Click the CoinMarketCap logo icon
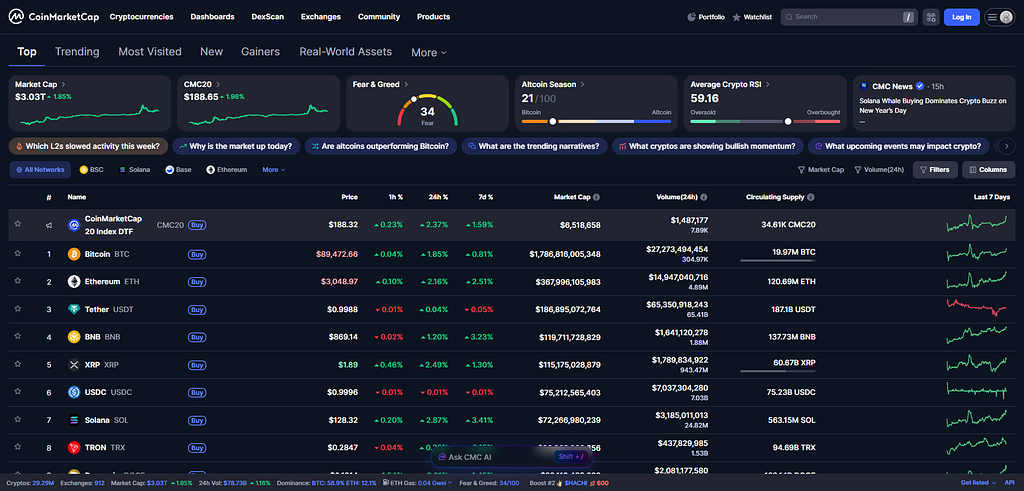The image size is (1024, 491). pos(16,17)
